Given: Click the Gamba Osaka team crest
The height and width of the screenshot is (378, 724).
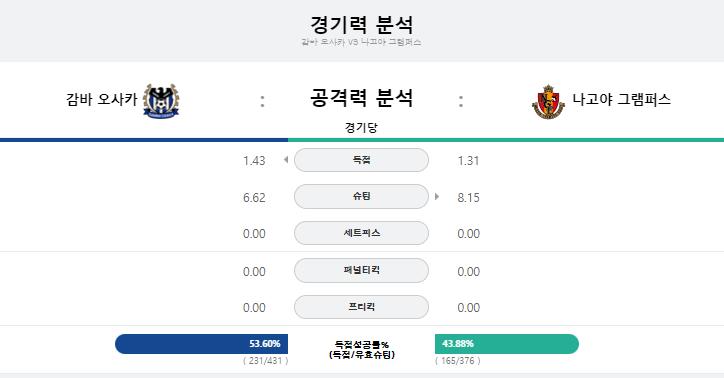Looking at the screenshot, I should pos(161,101).
